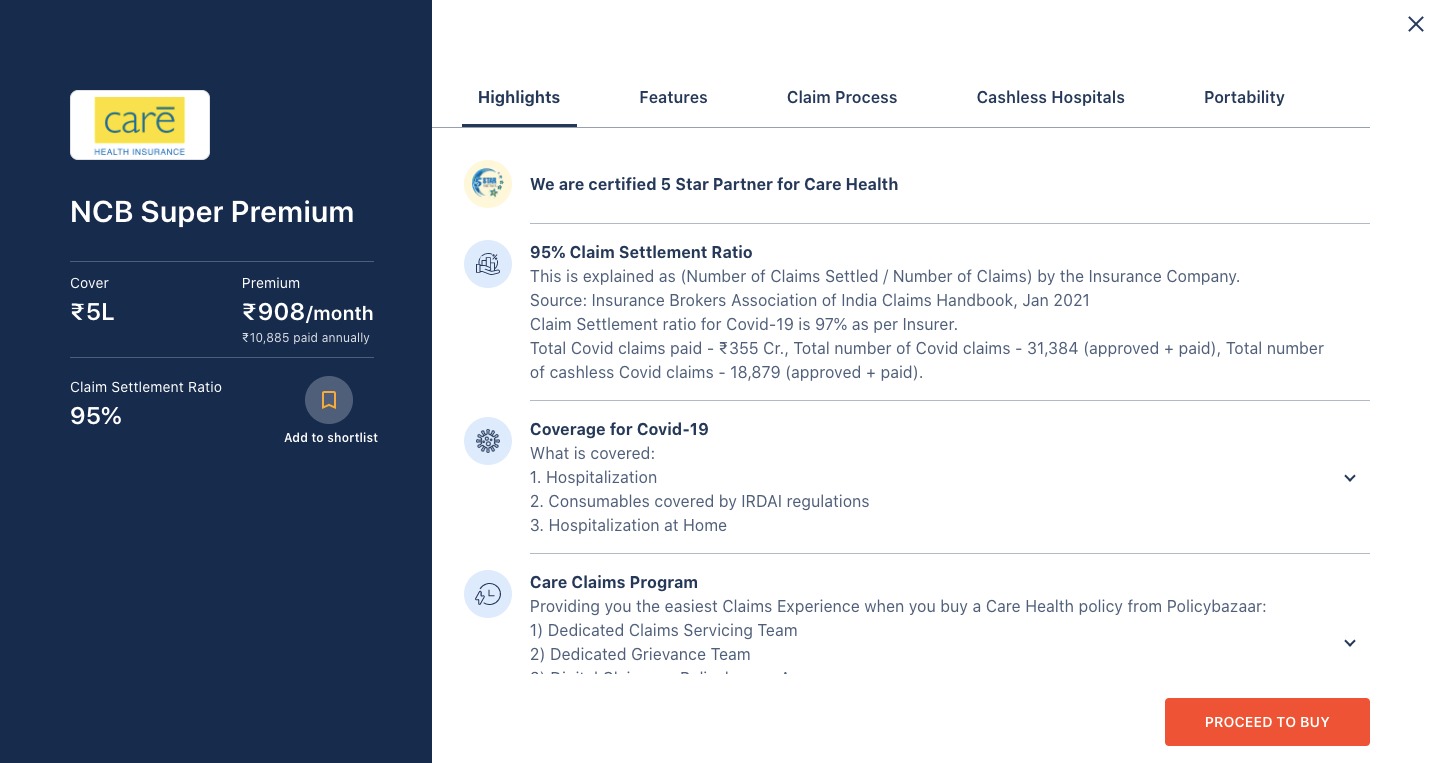Image resolution: width=1440 pixels, height=763 pixels.
Task: Click the Total Covid claims paid line
Action: pyautogui.click(x=927, y=360)
